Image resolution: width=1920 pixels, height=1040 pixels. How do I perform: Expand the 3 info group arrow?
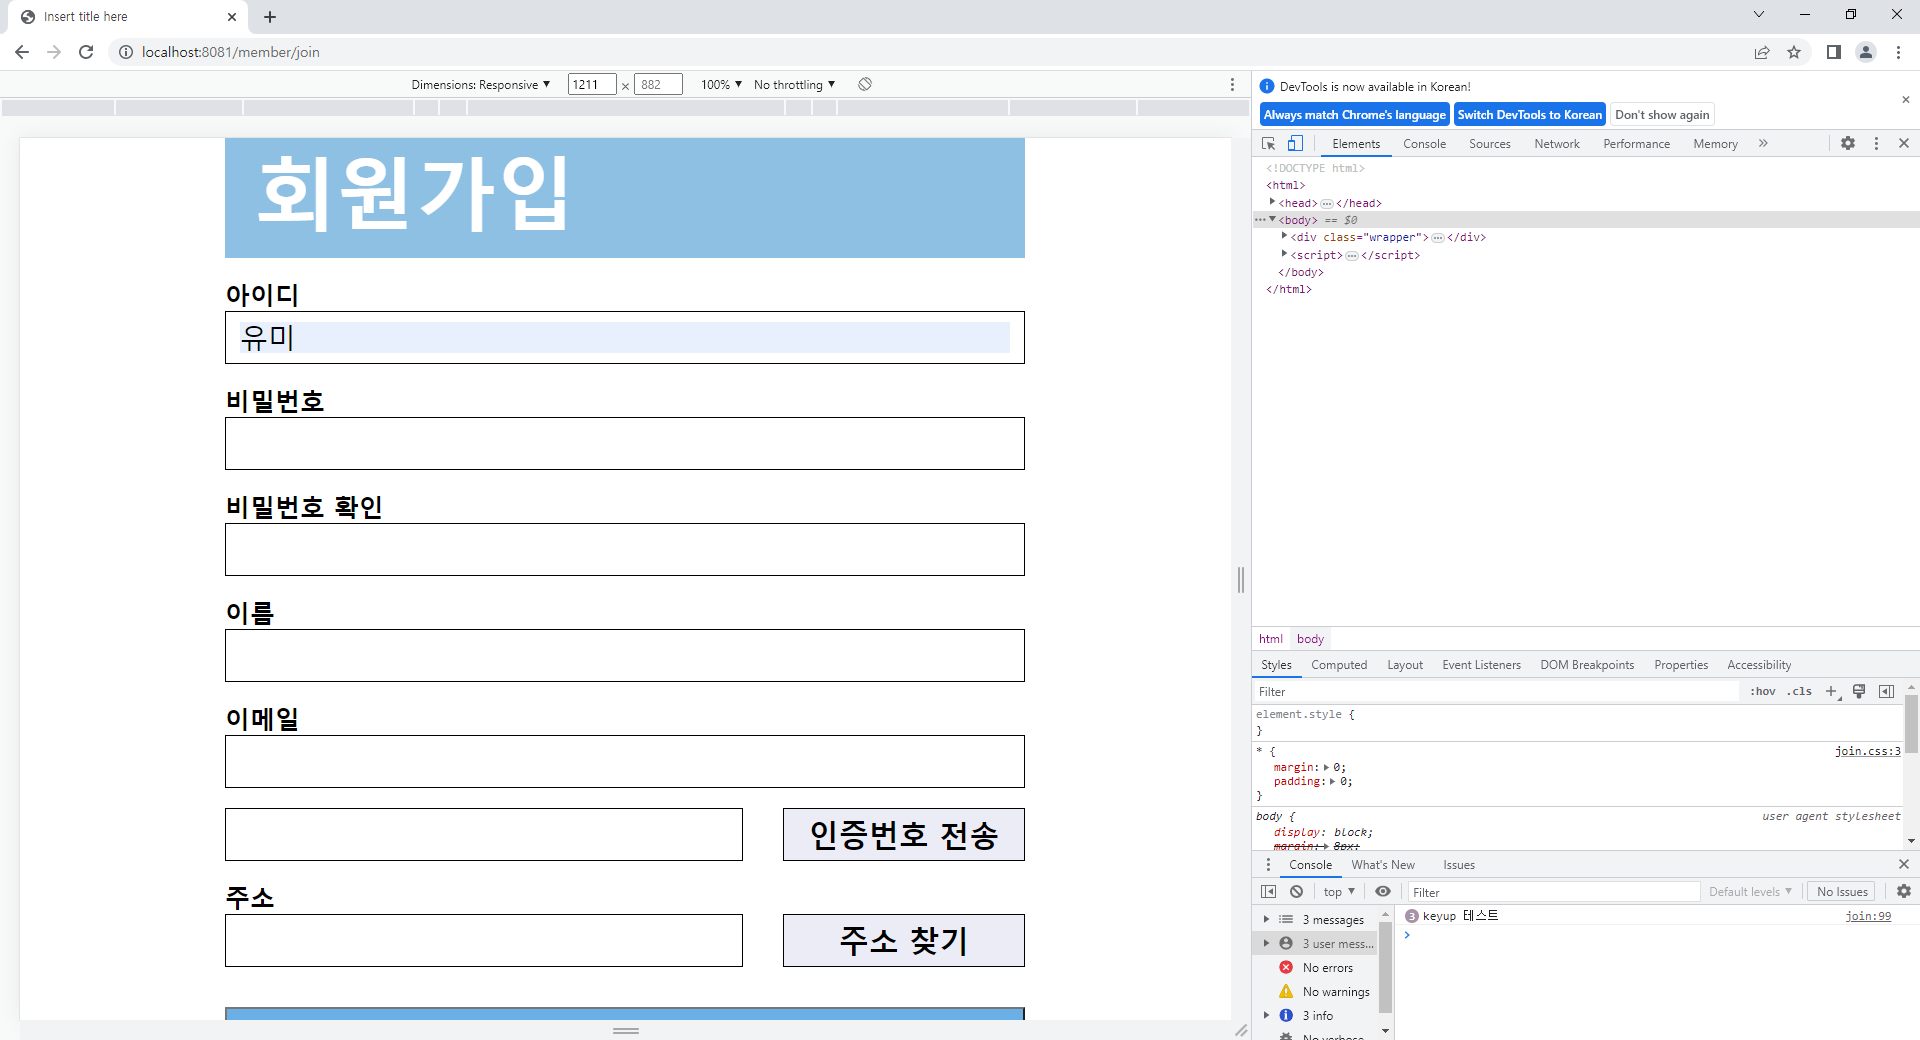pyautogui.click(x=1266, y=1016)
